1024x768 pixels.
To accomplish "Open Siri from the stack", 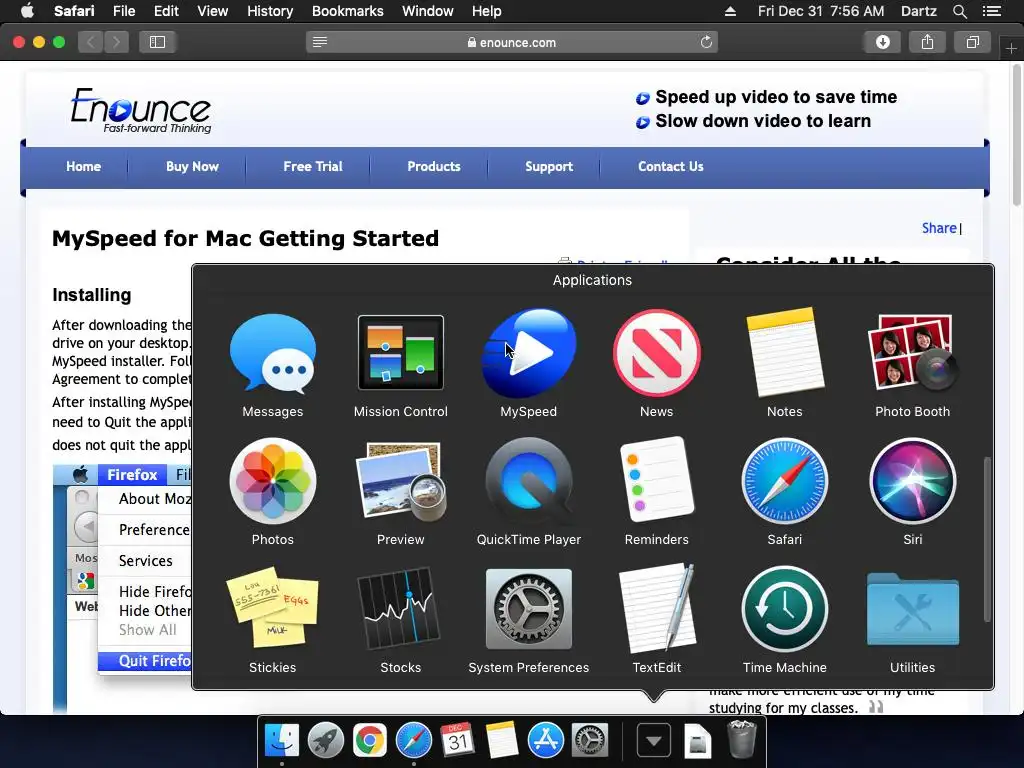I will tap(912, 481).
